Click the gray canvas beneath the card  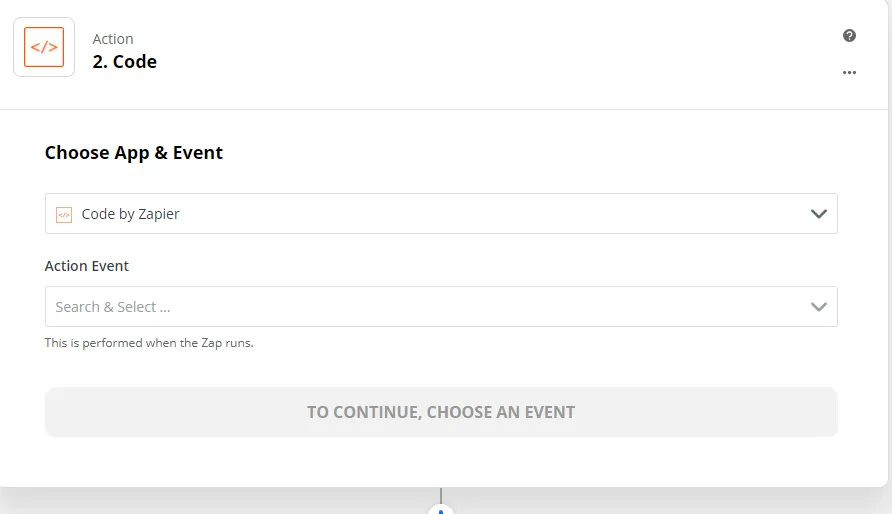click(x=228, y=503)
